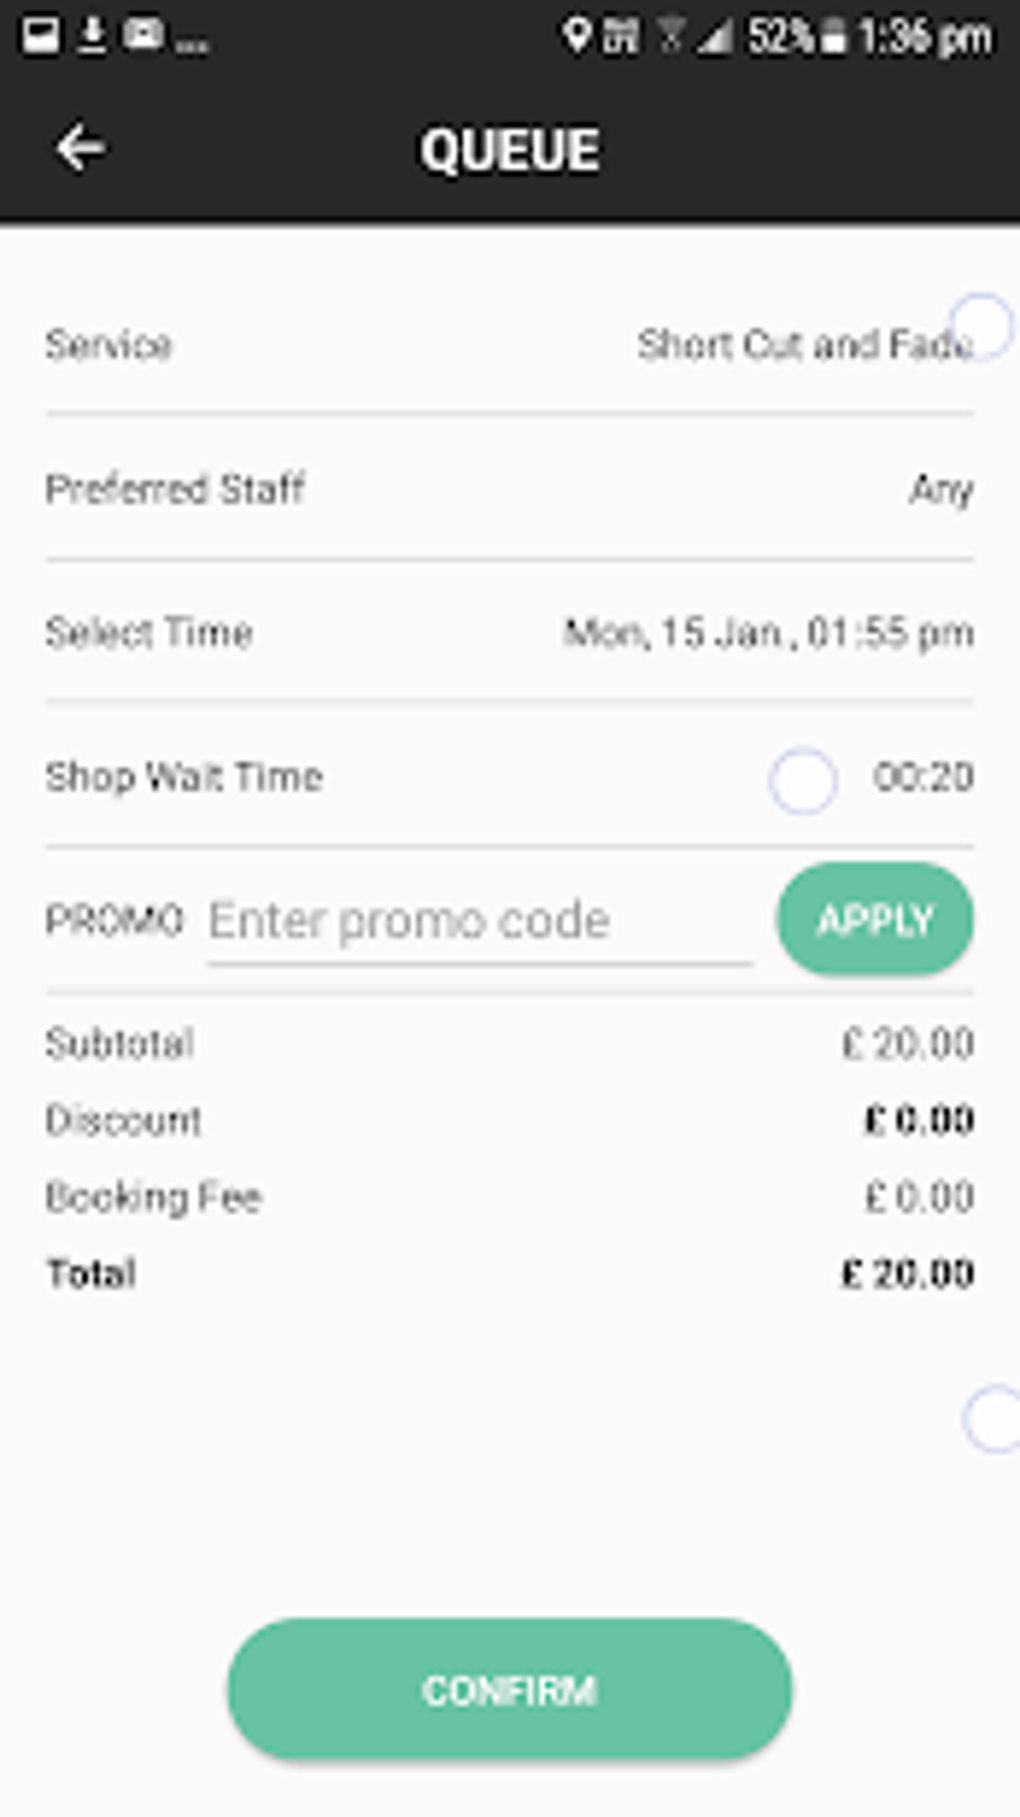
Task: Pick a different time than 01:55 pm
Action: (x=768, y=633)
